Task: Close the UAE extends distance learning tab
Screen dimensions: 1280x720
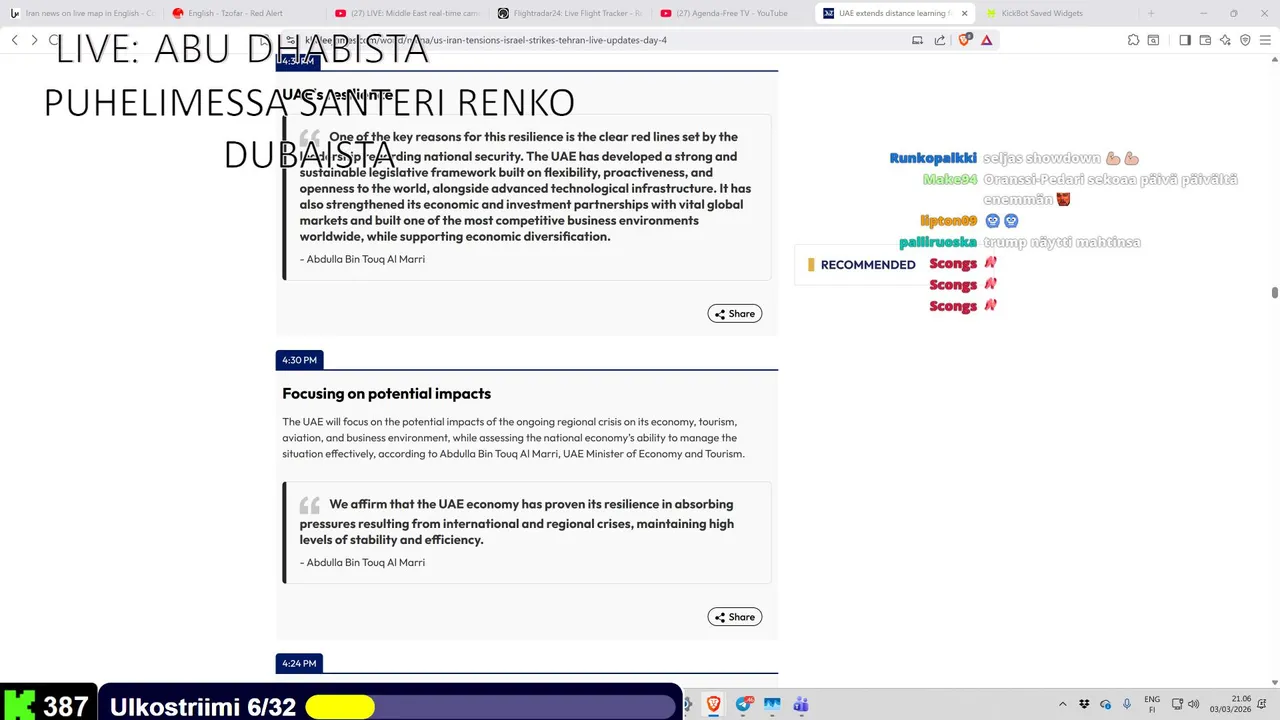Action: tap(965, 13)
